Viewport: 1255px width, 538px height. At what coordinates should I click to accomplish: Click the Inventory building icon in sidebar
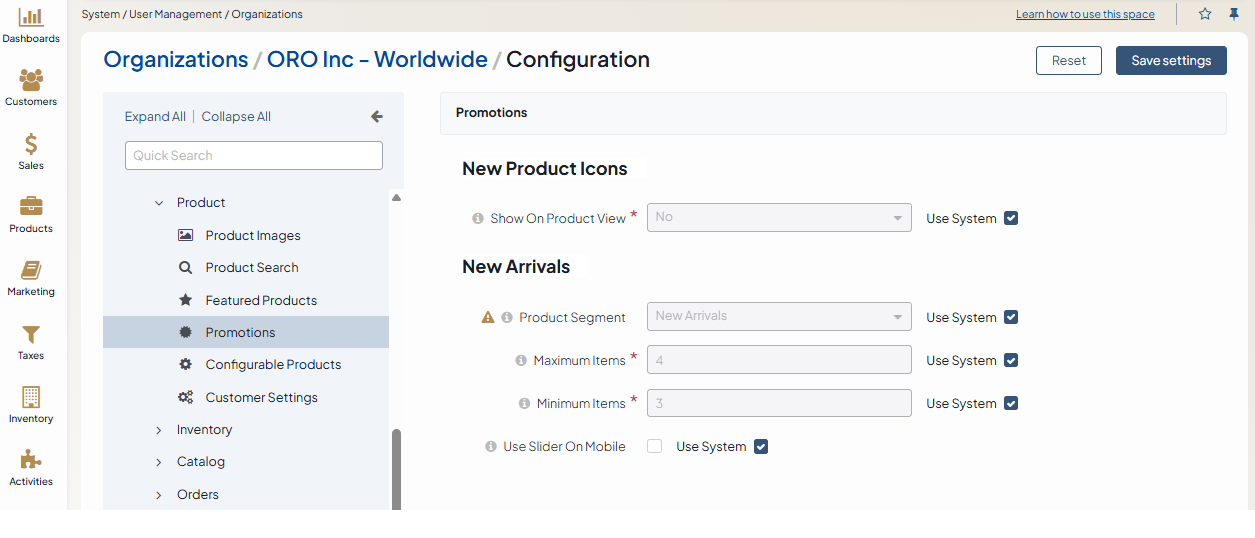pyautogui.click(x=31, y=397)
